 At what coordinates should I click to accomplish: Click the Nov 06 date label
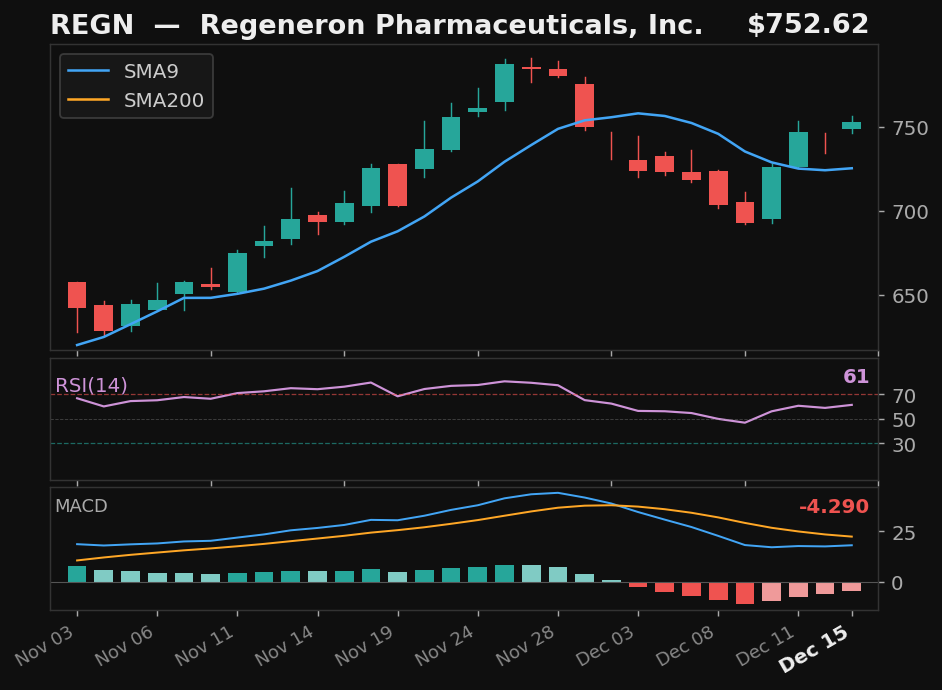pos(126,646)
